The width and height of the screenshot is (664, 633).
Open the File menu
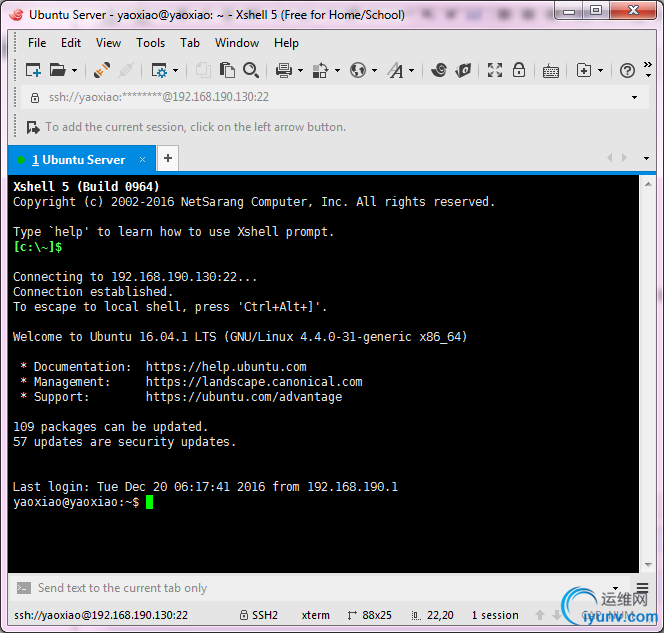37,43
